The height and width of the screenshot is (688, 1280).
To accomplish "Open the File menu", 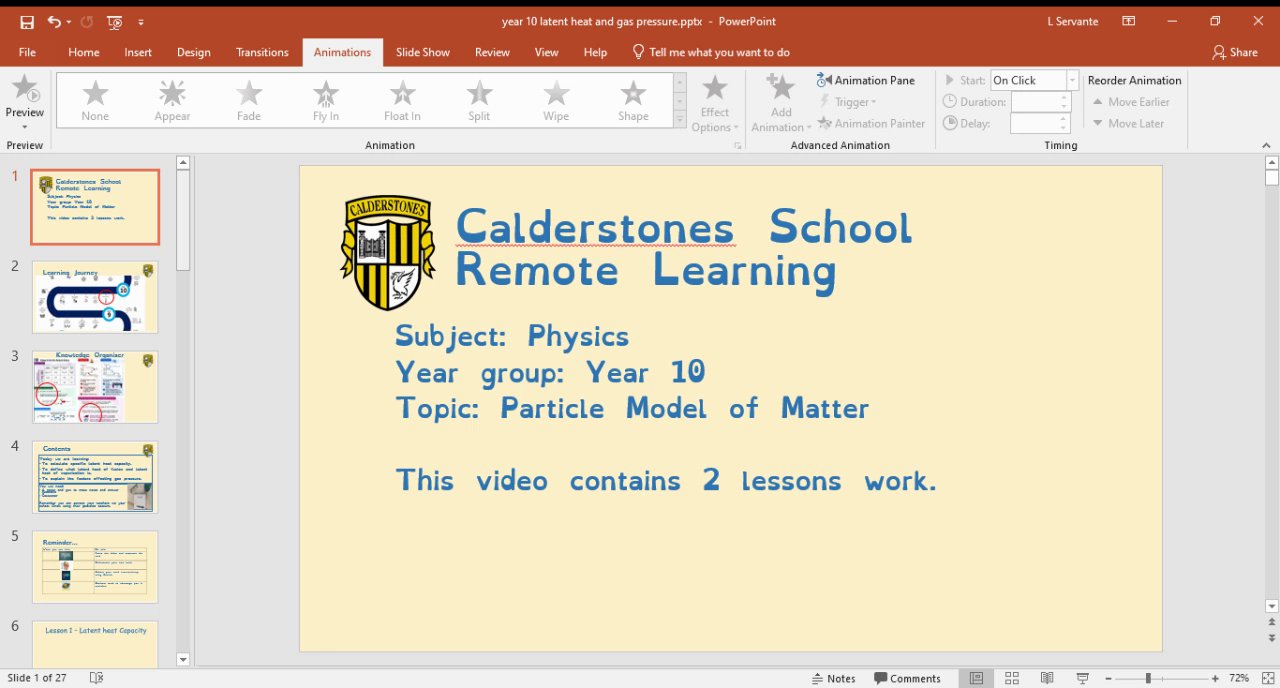I will pos(27,52).
